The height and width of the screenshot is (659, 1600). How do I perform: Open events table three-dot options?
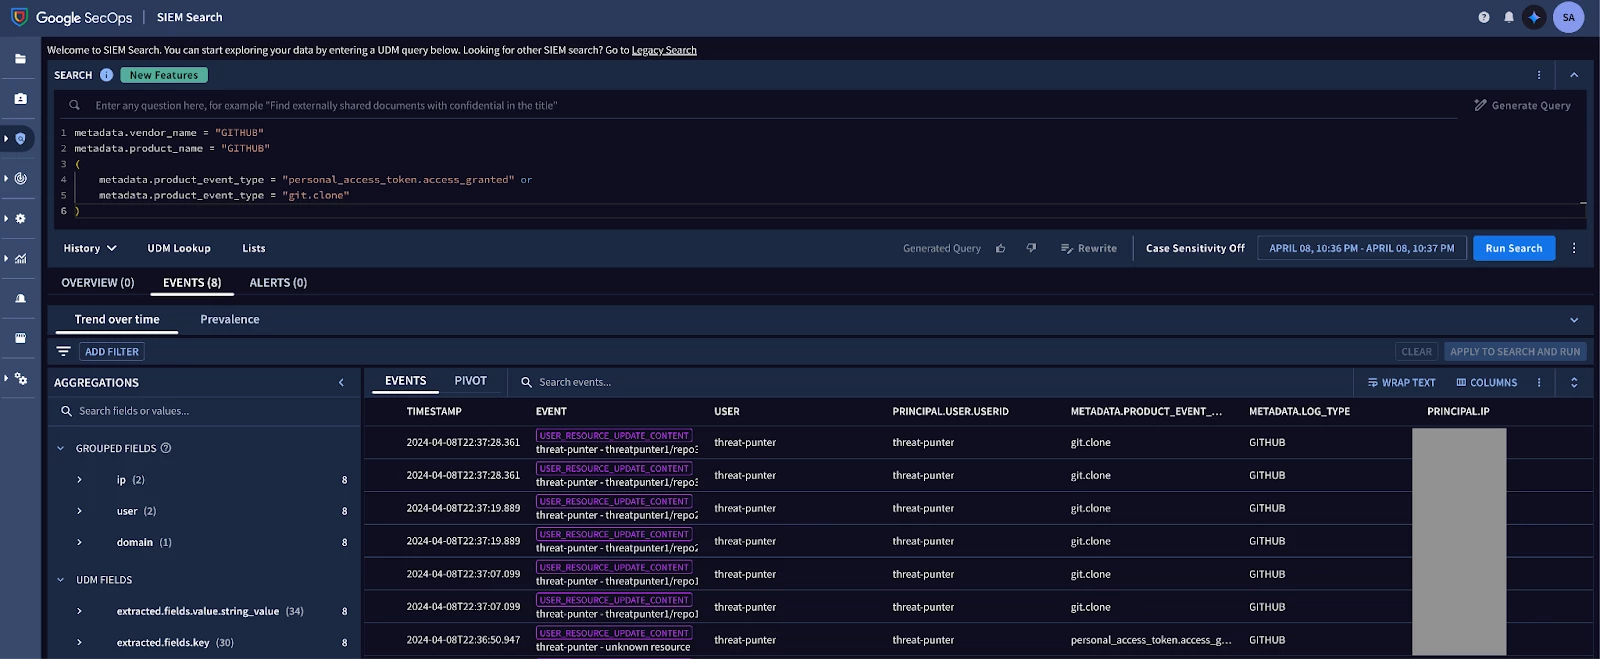point(1539,382)
